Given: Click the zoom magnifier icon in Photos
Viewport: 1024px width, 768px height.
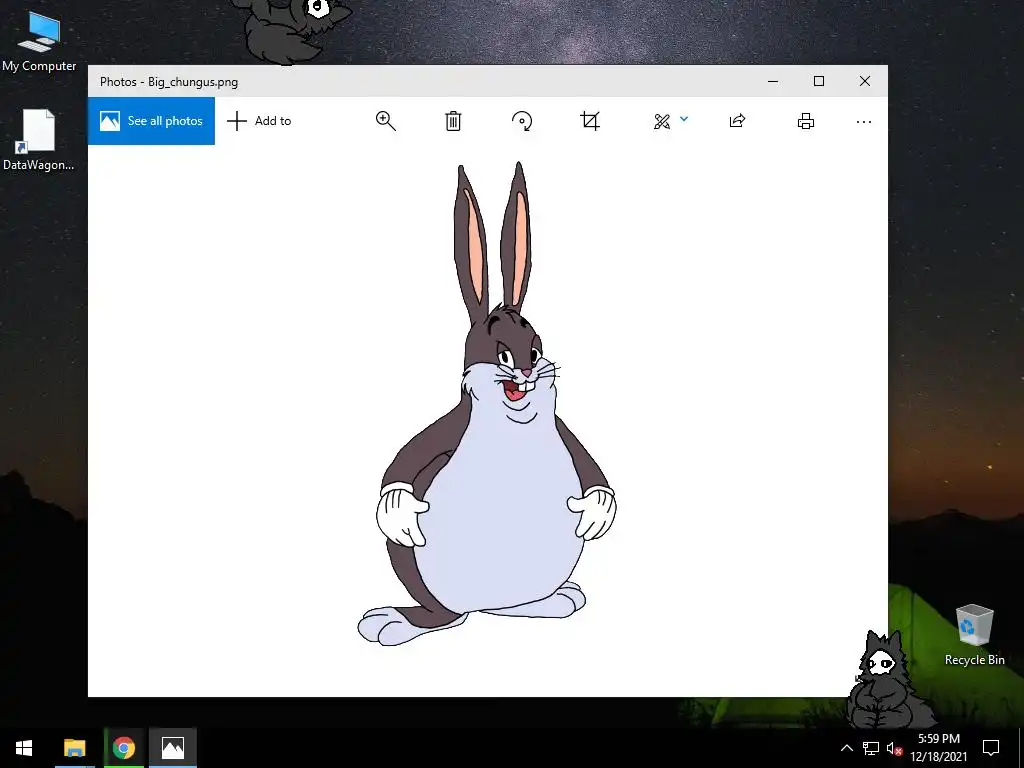Looking at the screenshot, I should [385, 121].
